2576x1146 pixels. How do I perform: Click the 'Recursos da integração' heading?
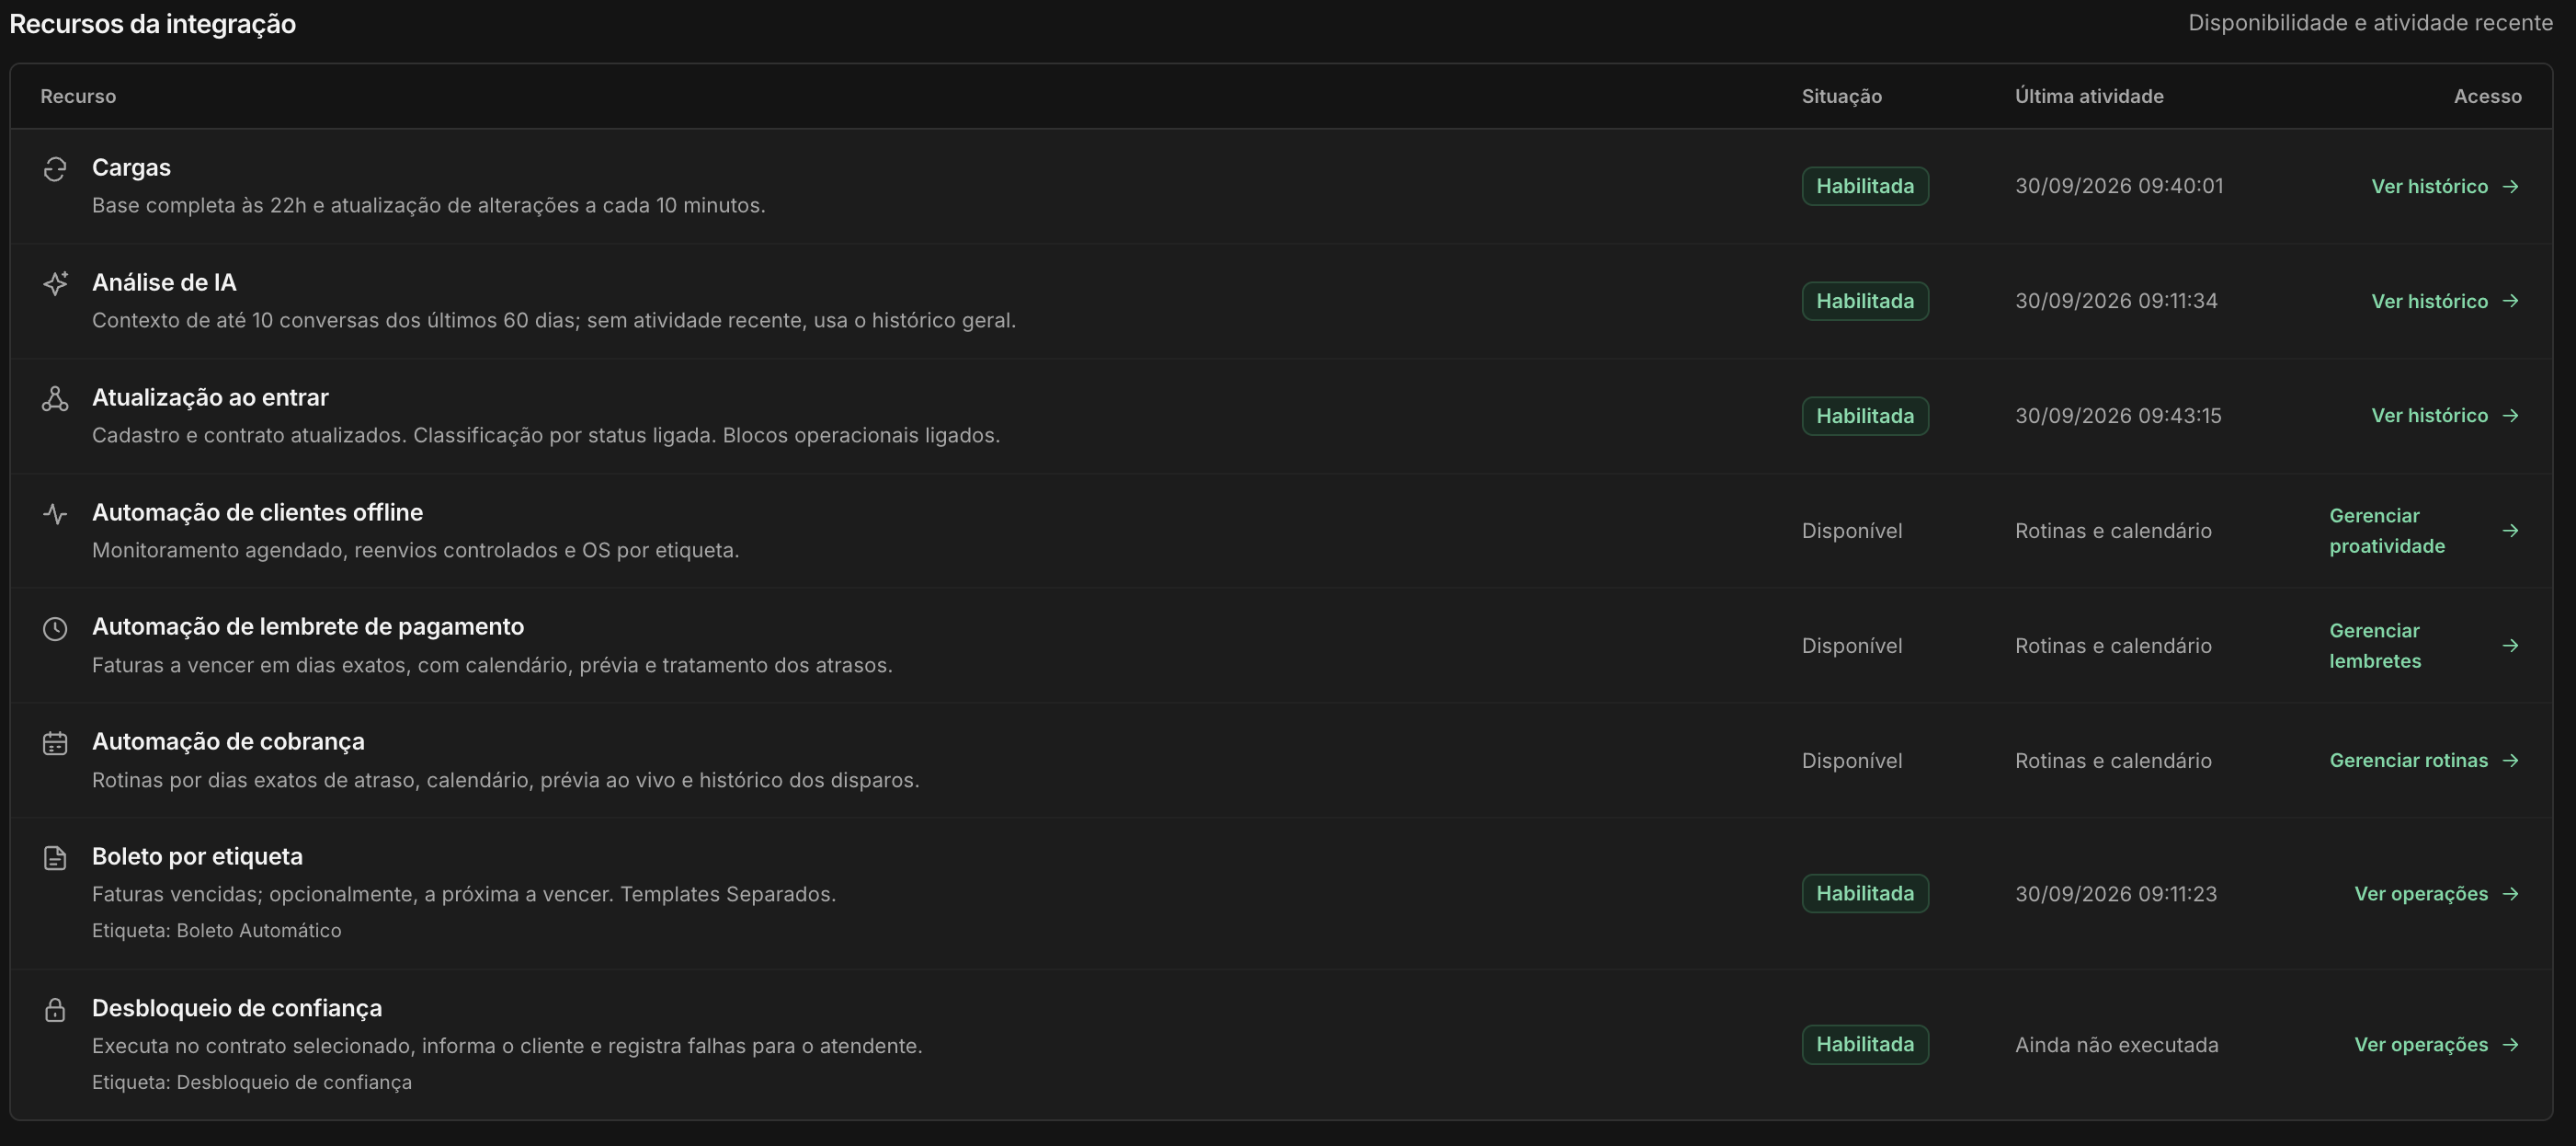tap(152, 24)
